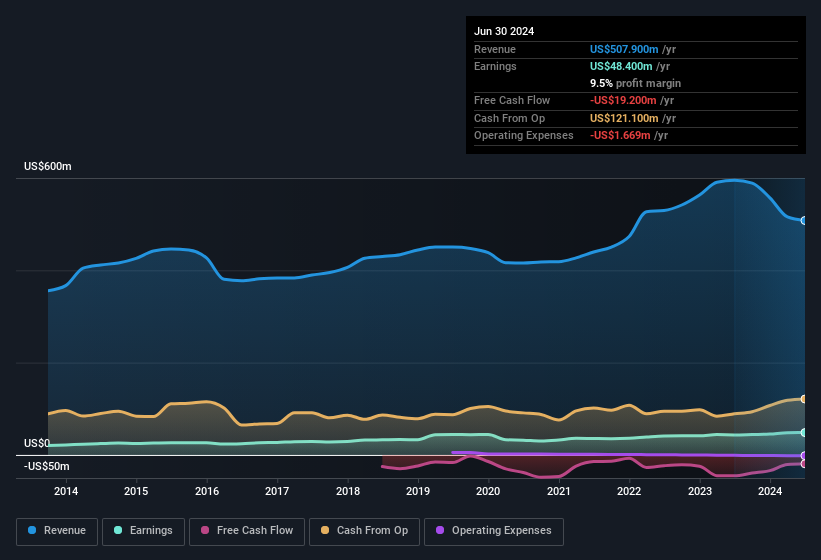The image size is (821, 560).
Task: Toggle the Earnings legend button
Action: pos(143,531)
